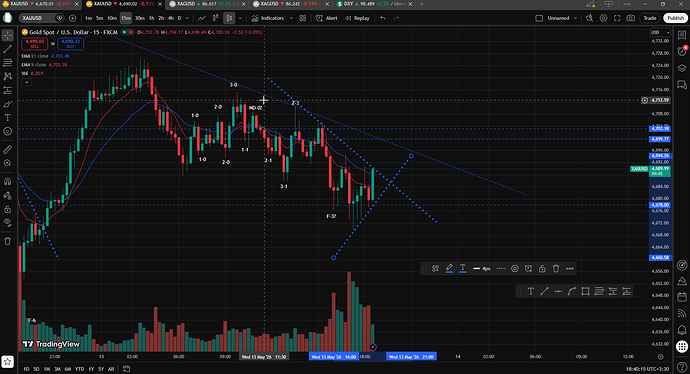
Task: Select the candlestick chart style button
Action: pyautogui.click(x=229, y=18)
